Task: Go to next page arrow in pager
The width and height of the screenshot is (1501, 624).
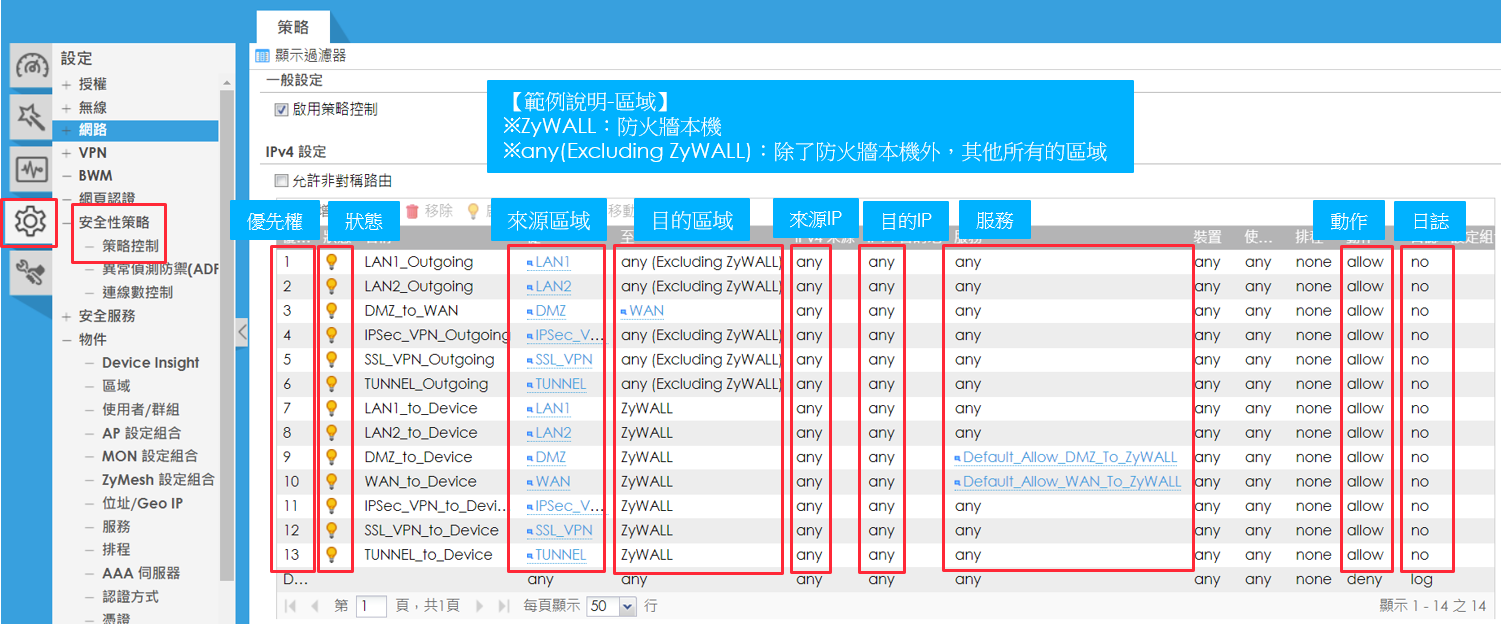Action: (479, 606)
